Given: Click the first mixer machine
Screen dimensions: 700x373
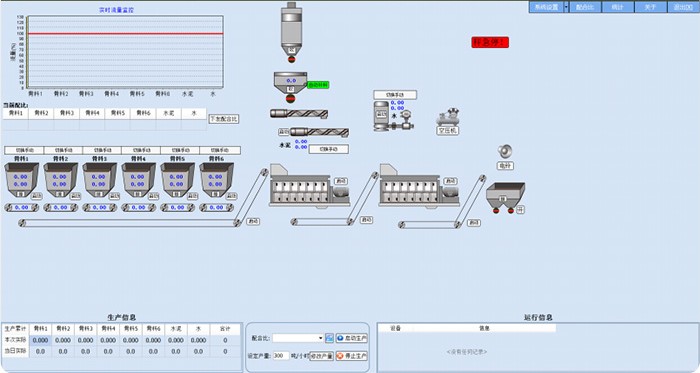Looking at the screenshot, I should (x=309, y=186).
